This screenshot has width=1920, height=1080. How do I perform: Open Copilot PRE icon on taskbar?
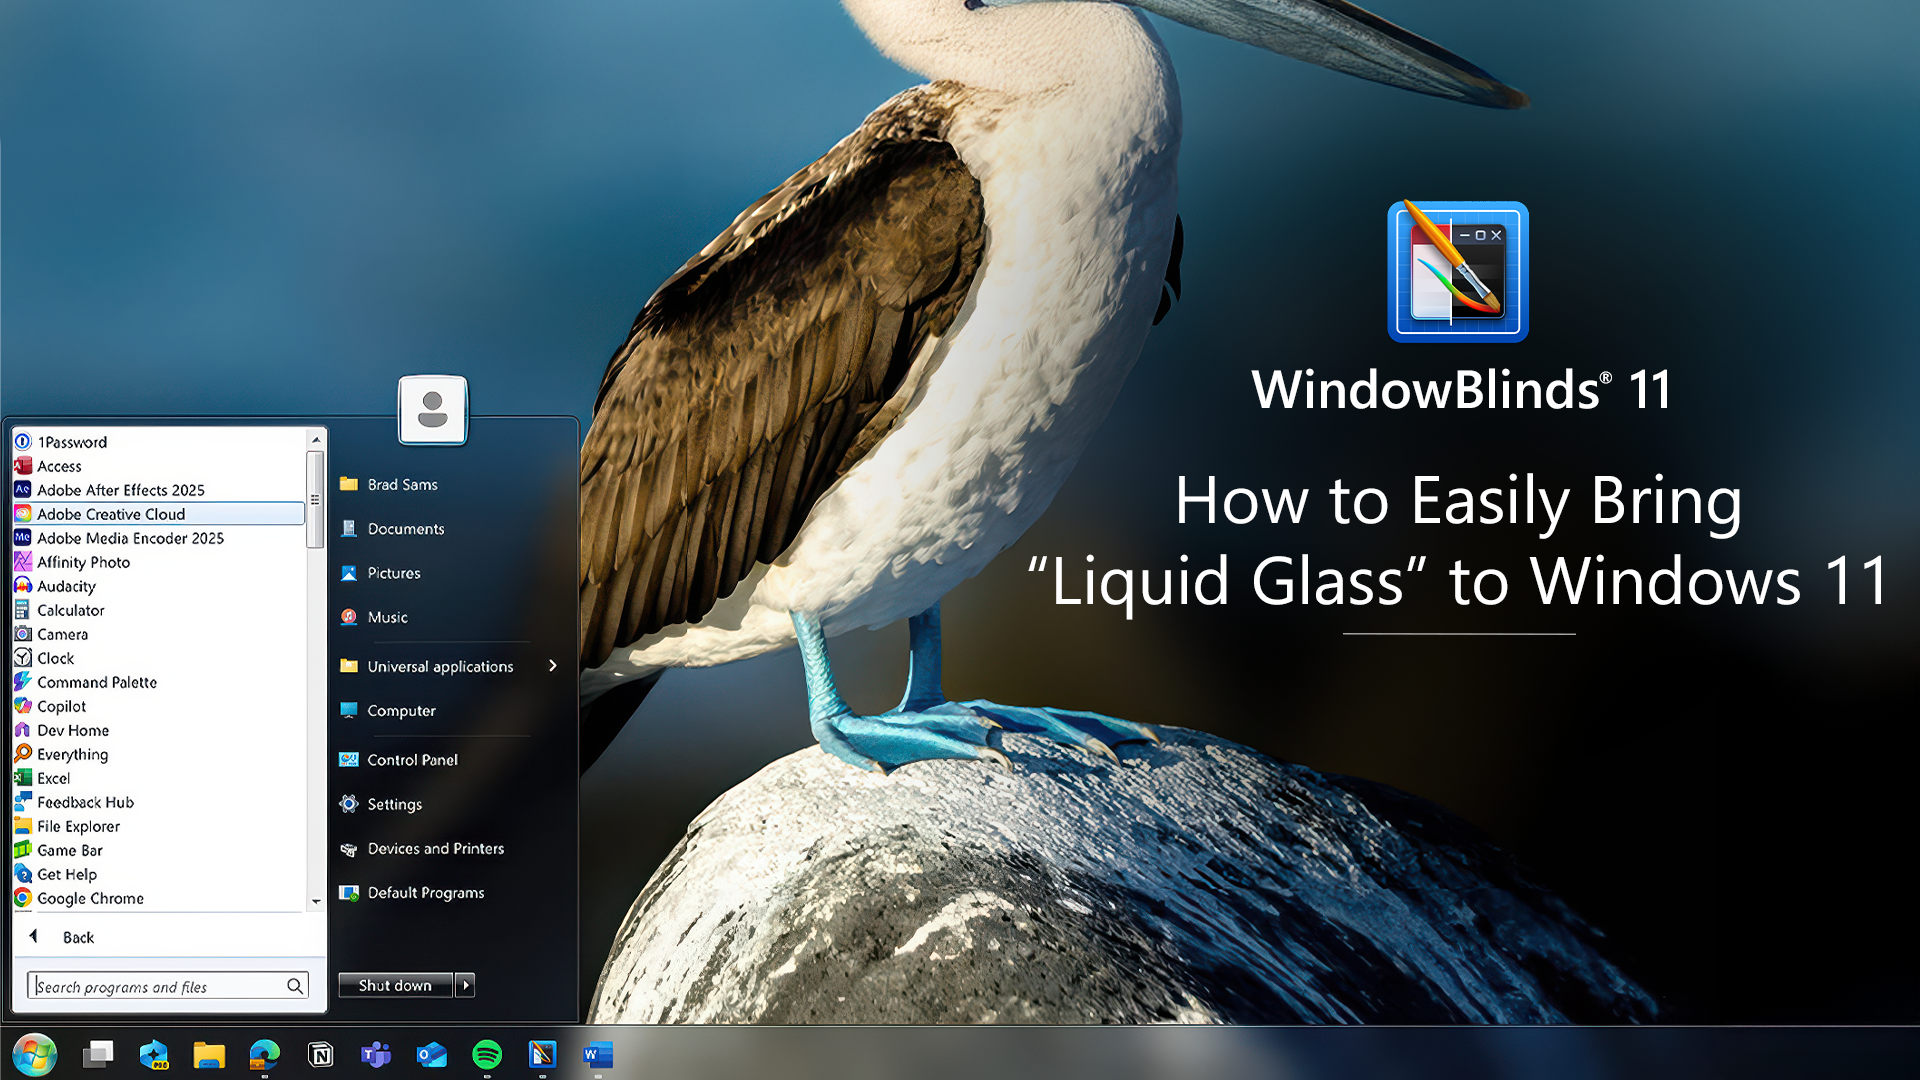coord(154,1054)
